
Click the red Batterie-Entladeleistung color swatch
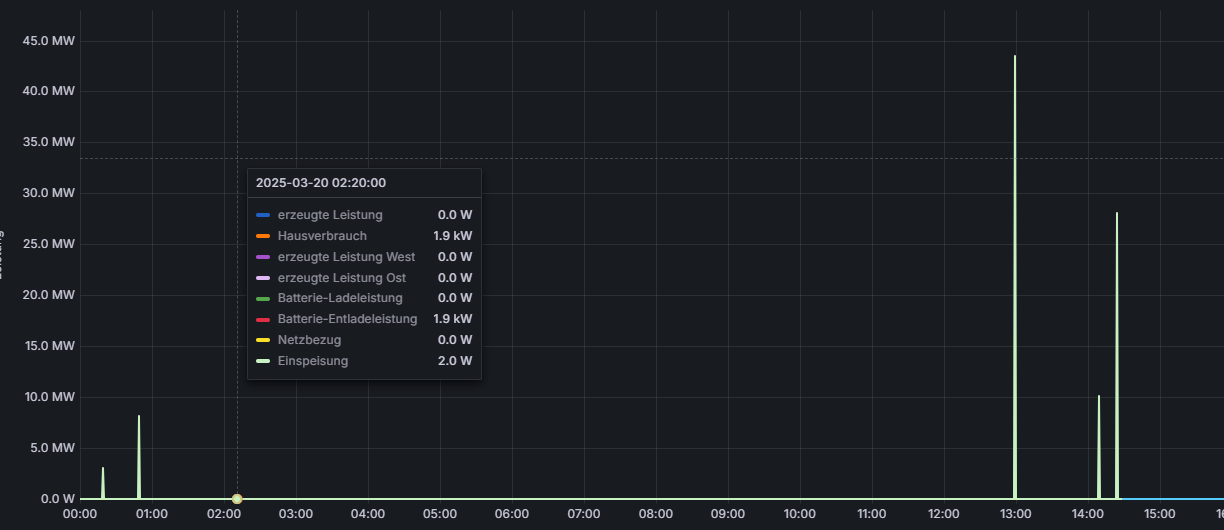(263, 319)
